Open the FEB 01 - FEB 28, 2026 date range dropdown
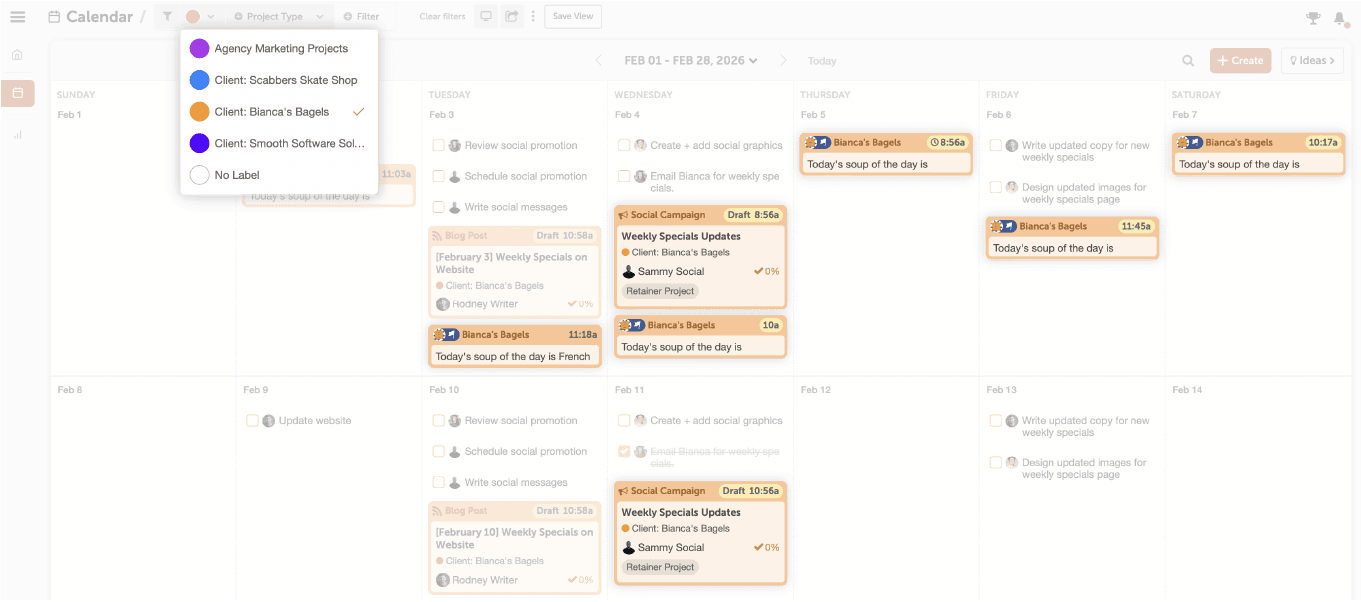 click(690, 61)
